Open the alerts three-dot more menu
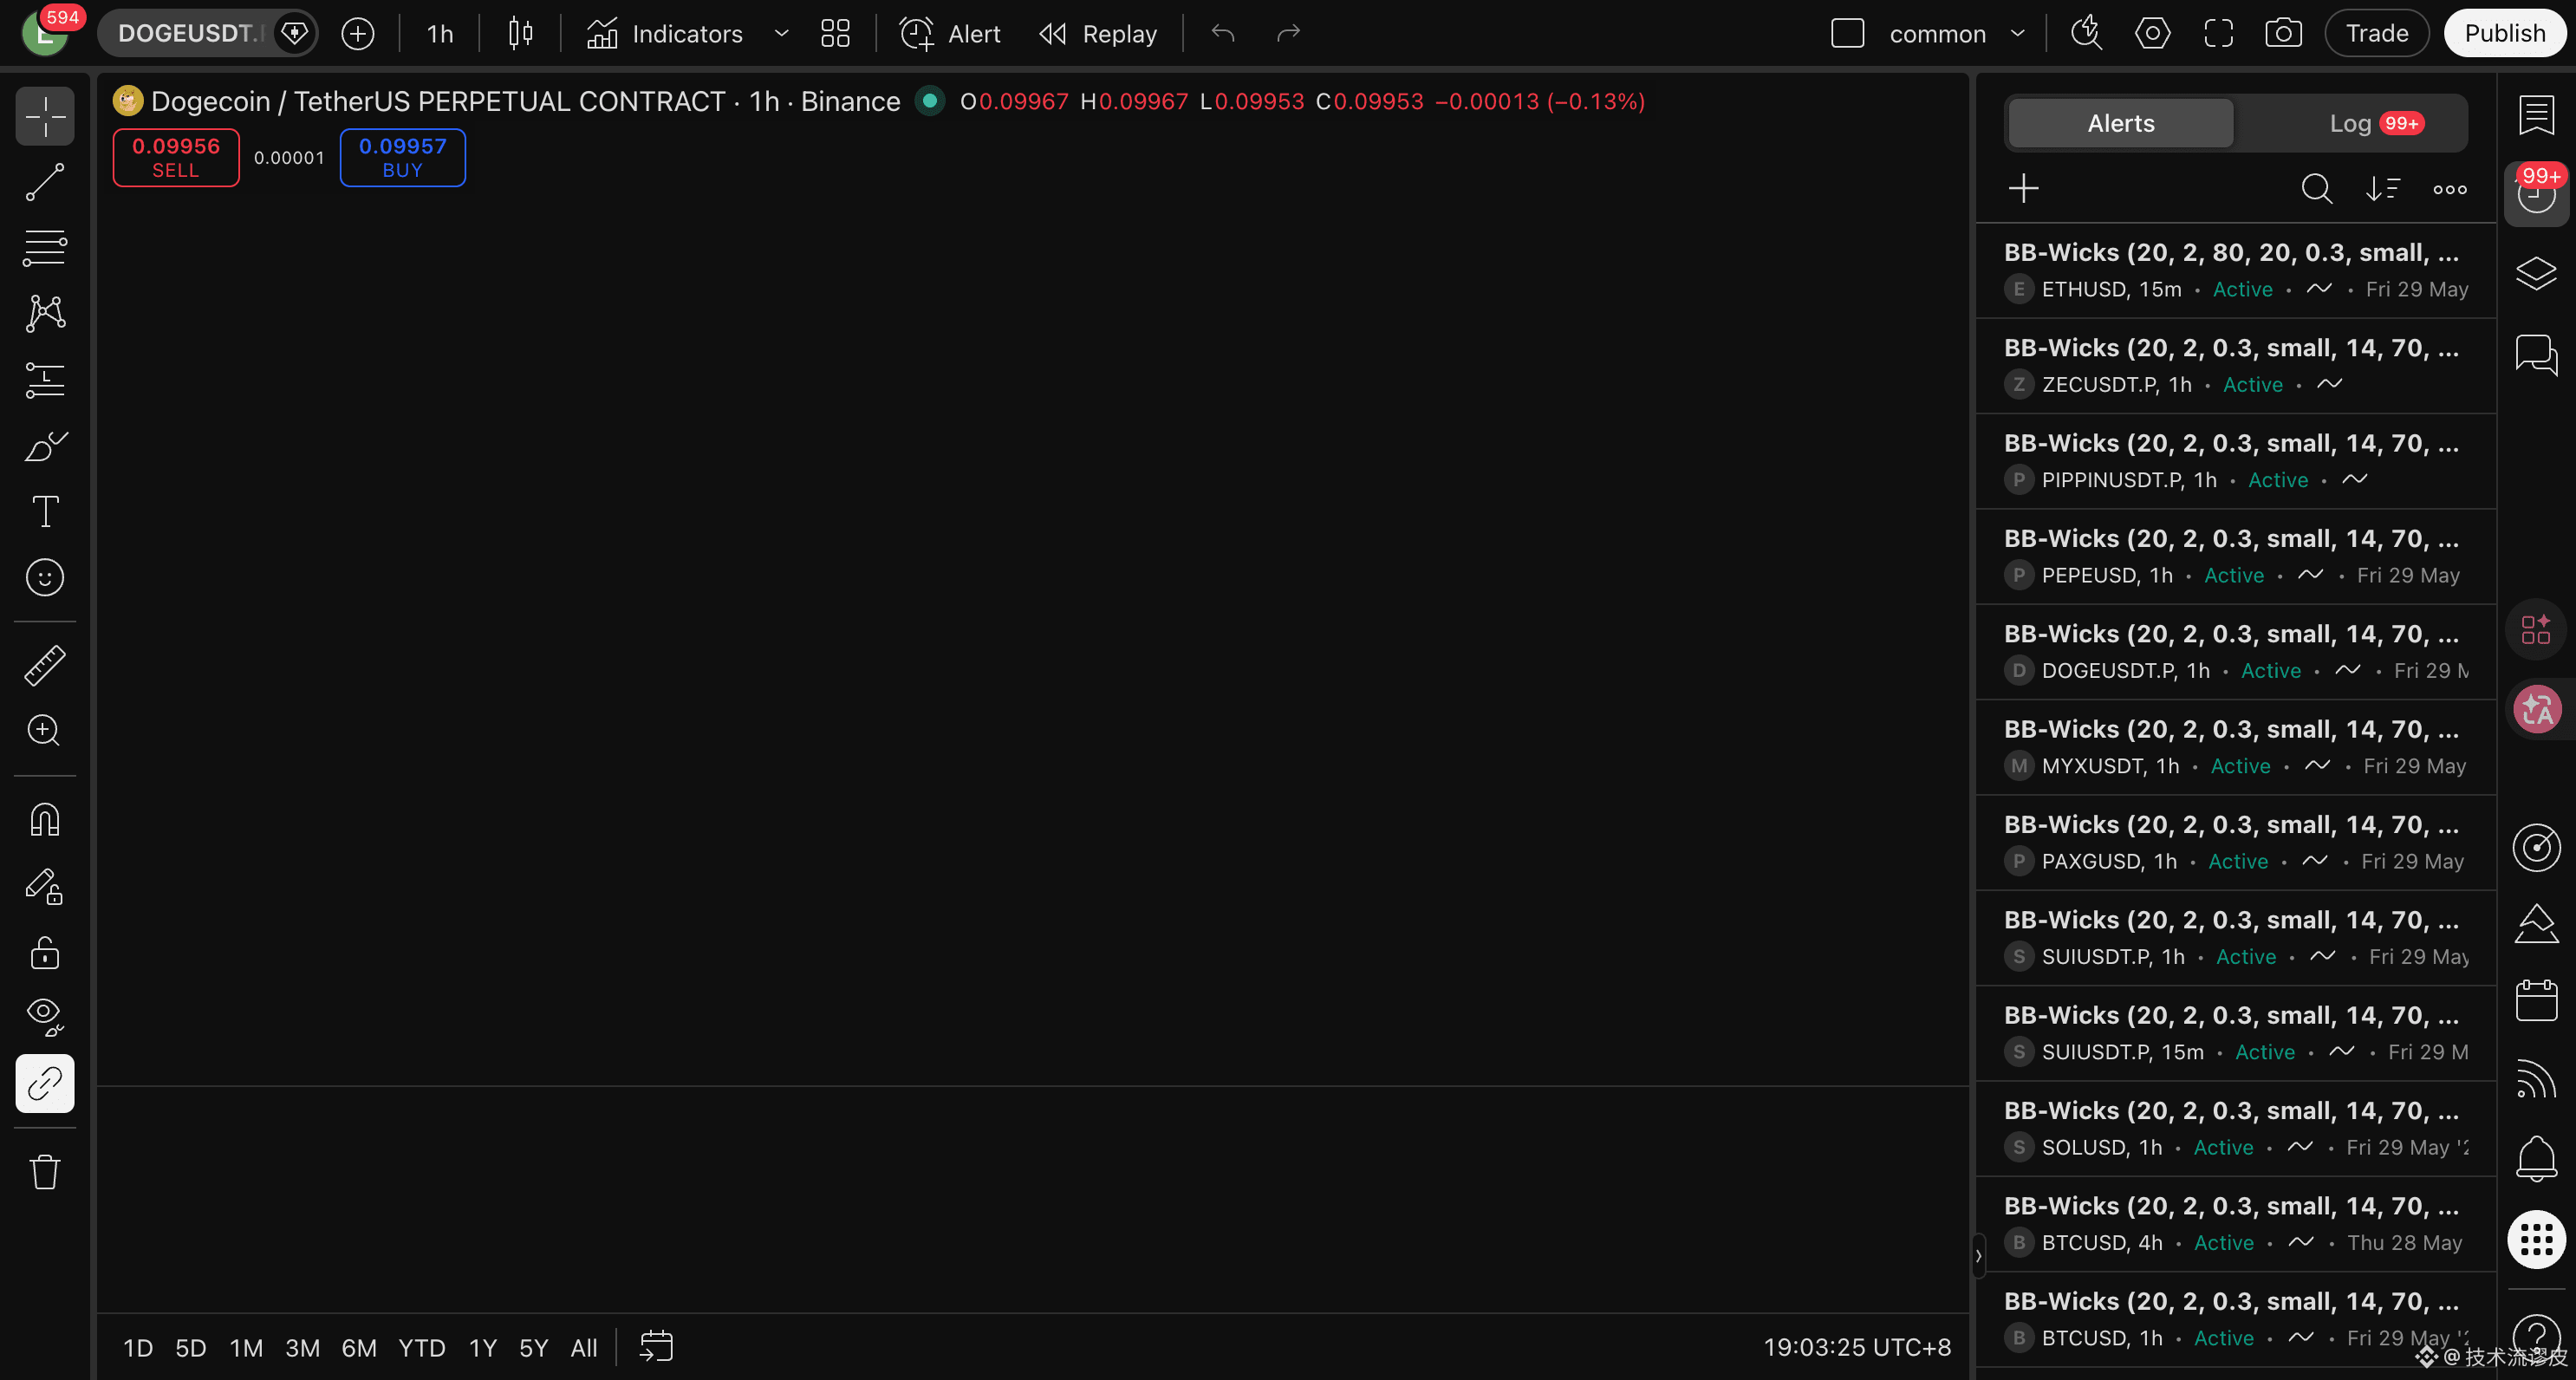Screen dimensions: 2576x1380 point(2450,188)
